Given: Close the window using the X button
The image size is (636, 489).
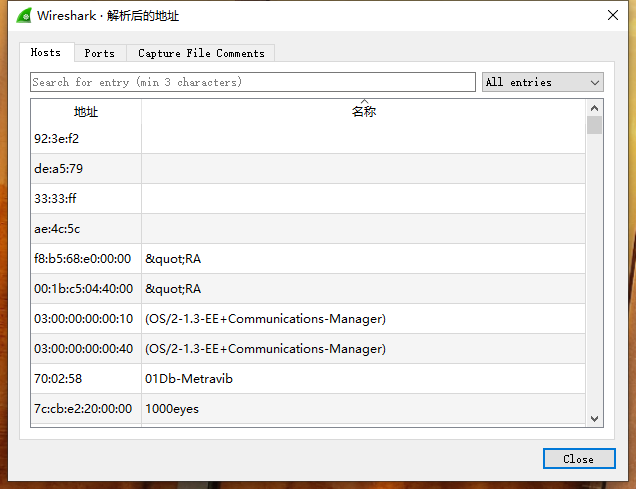Looking at the screenshot, I should 613,15.
